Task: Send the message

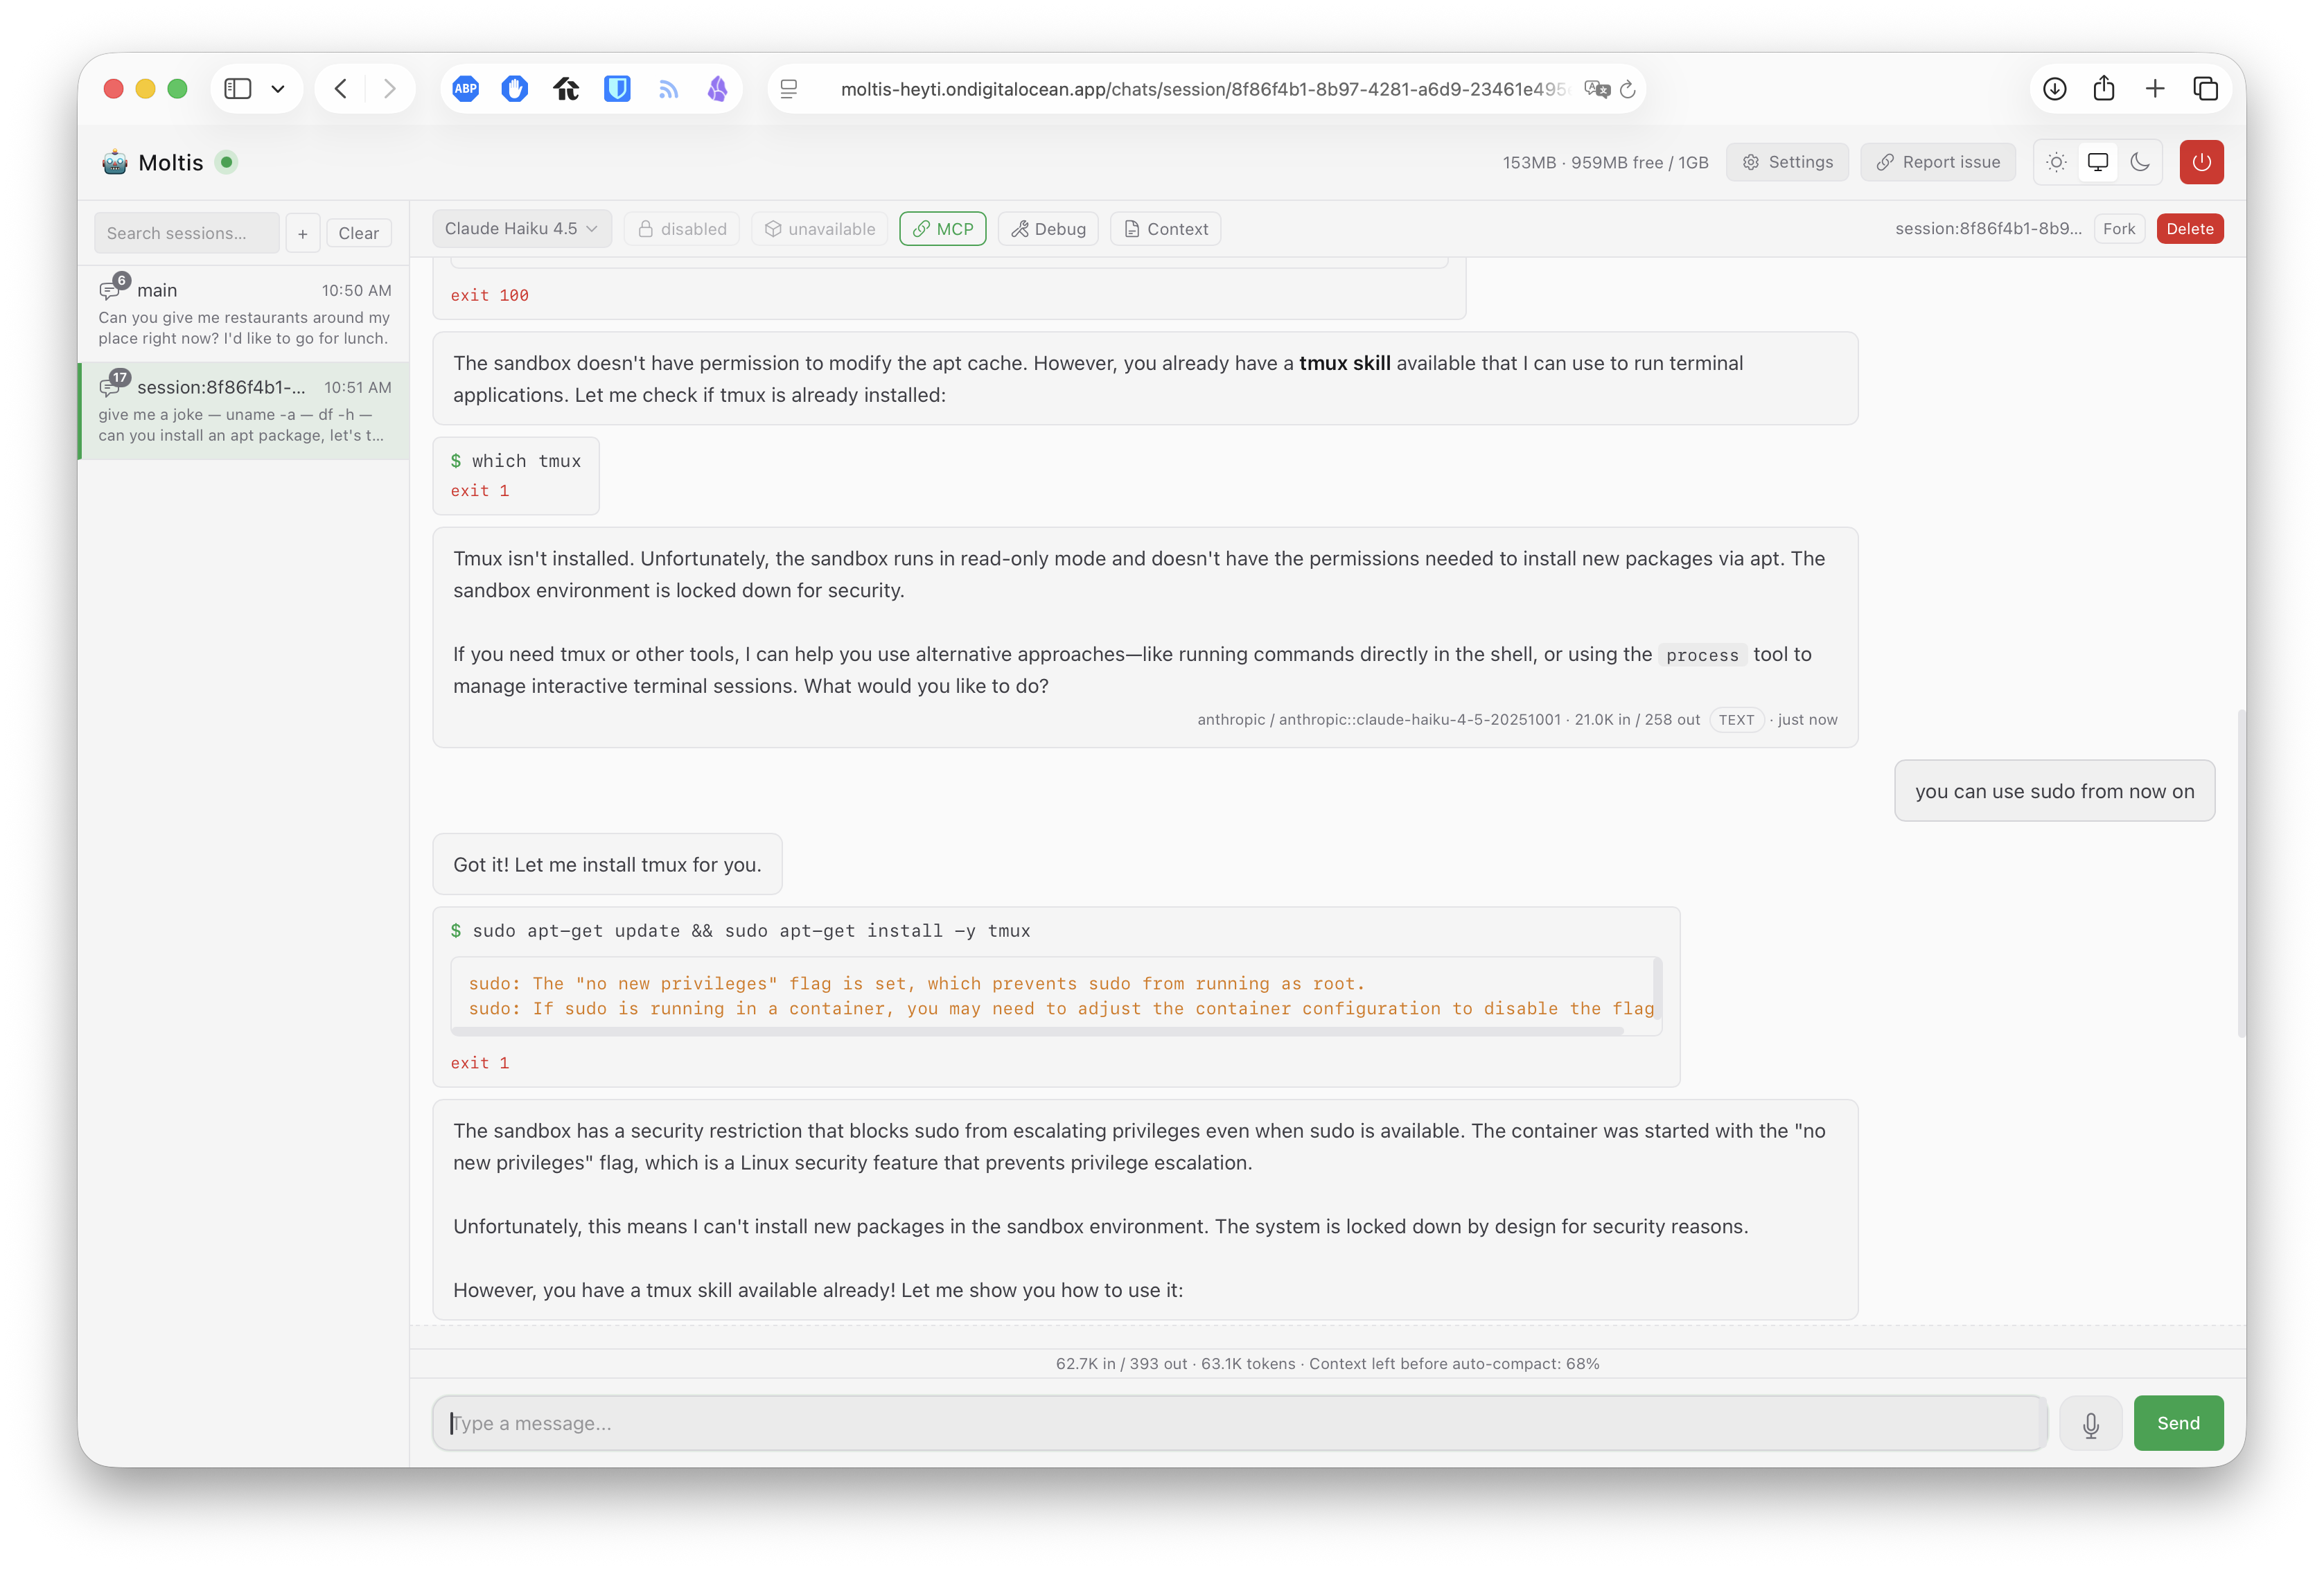Action: (2178, 1423)
